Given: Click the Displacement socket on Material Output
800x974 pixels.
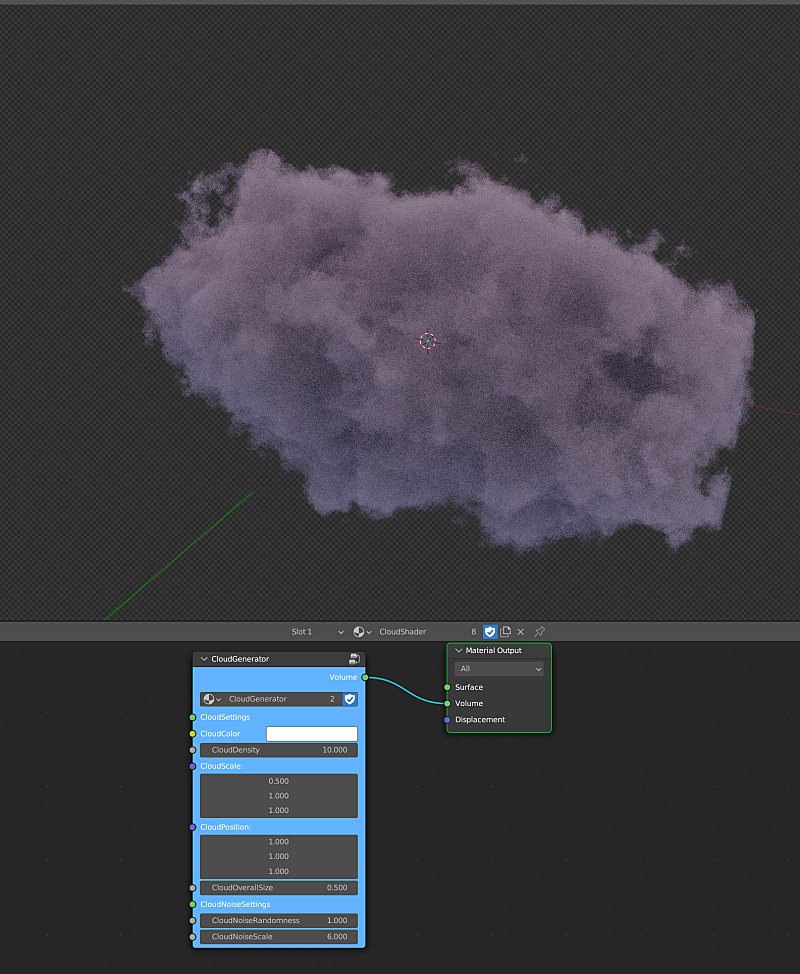Looking at the screenshot, I should 447,719.
